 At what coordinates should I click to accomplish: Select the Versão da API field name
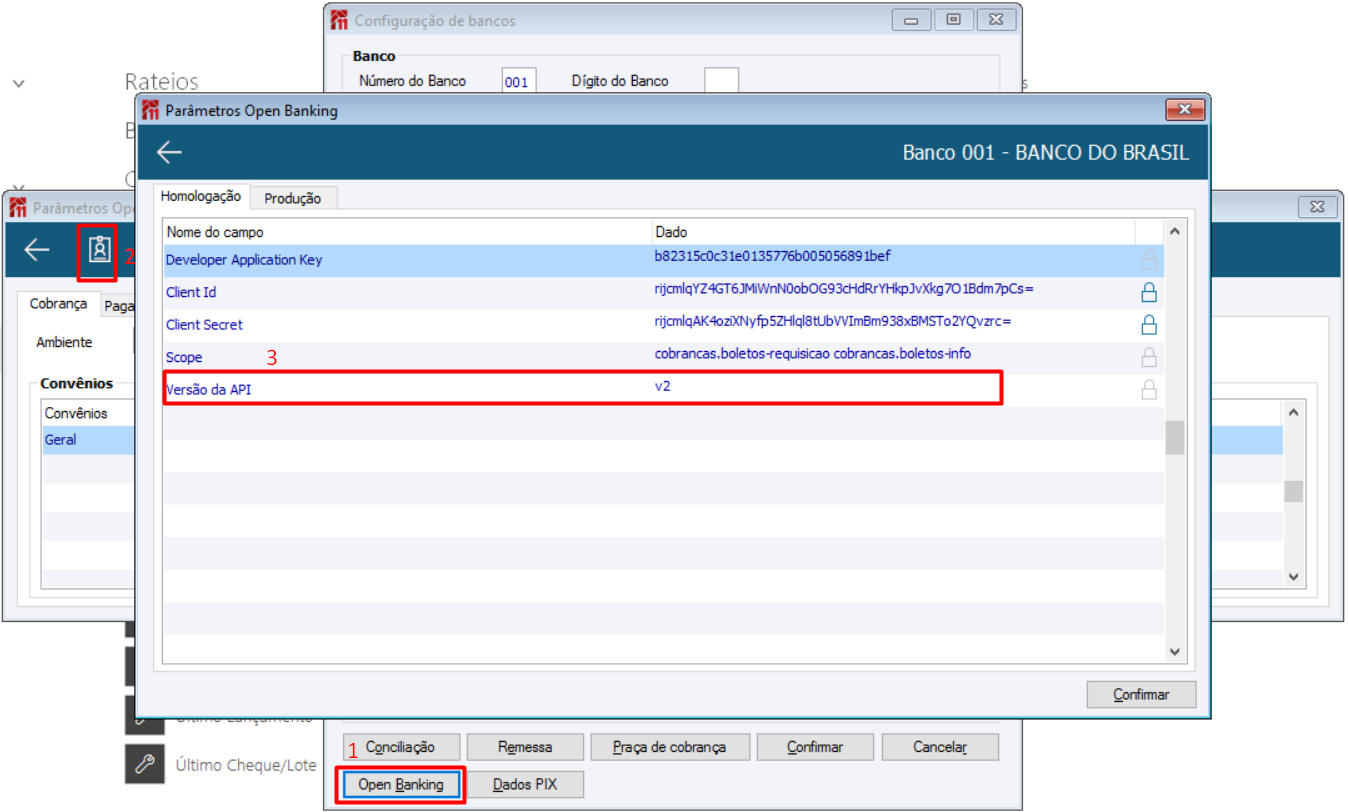click(x=208, y=389)
